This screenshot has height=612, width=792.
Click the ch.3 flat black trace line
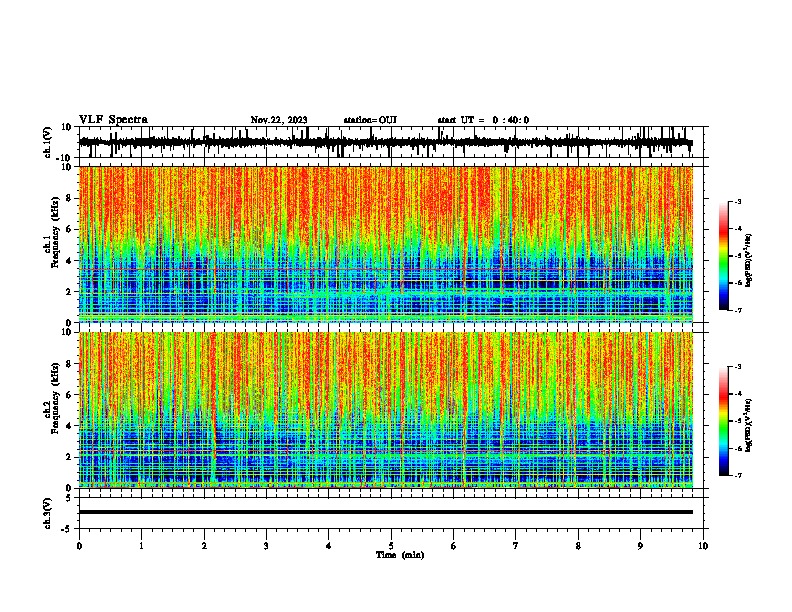click(x=386, y=512)
